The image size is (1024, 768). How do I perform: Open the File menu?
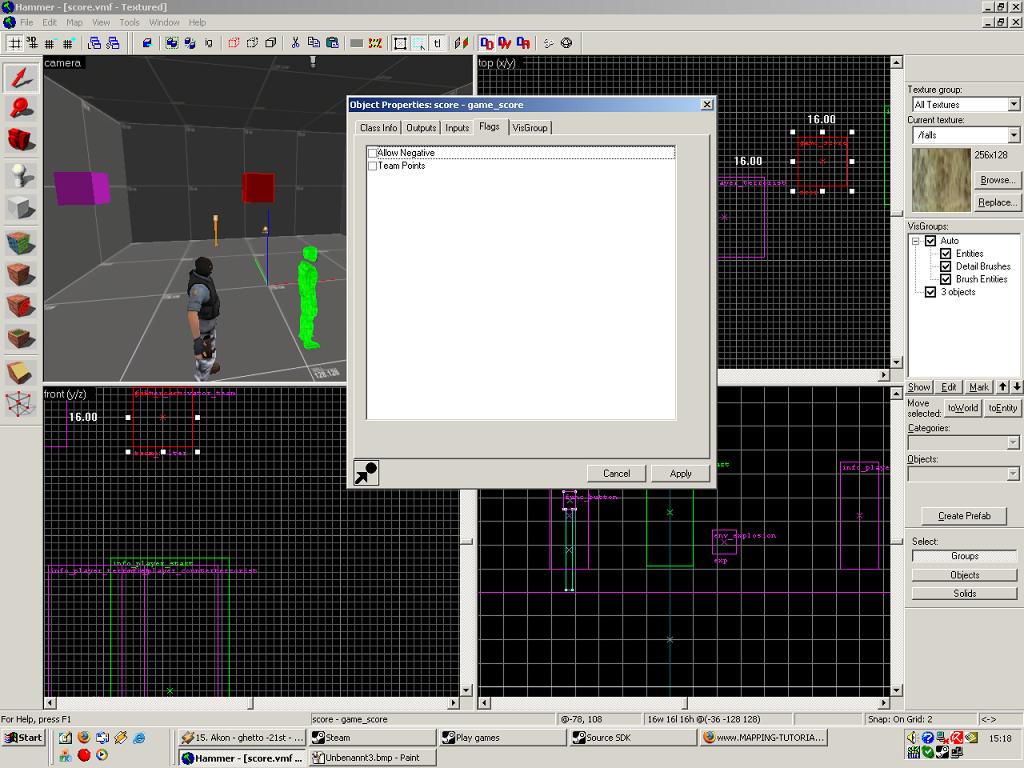[27, 22]
